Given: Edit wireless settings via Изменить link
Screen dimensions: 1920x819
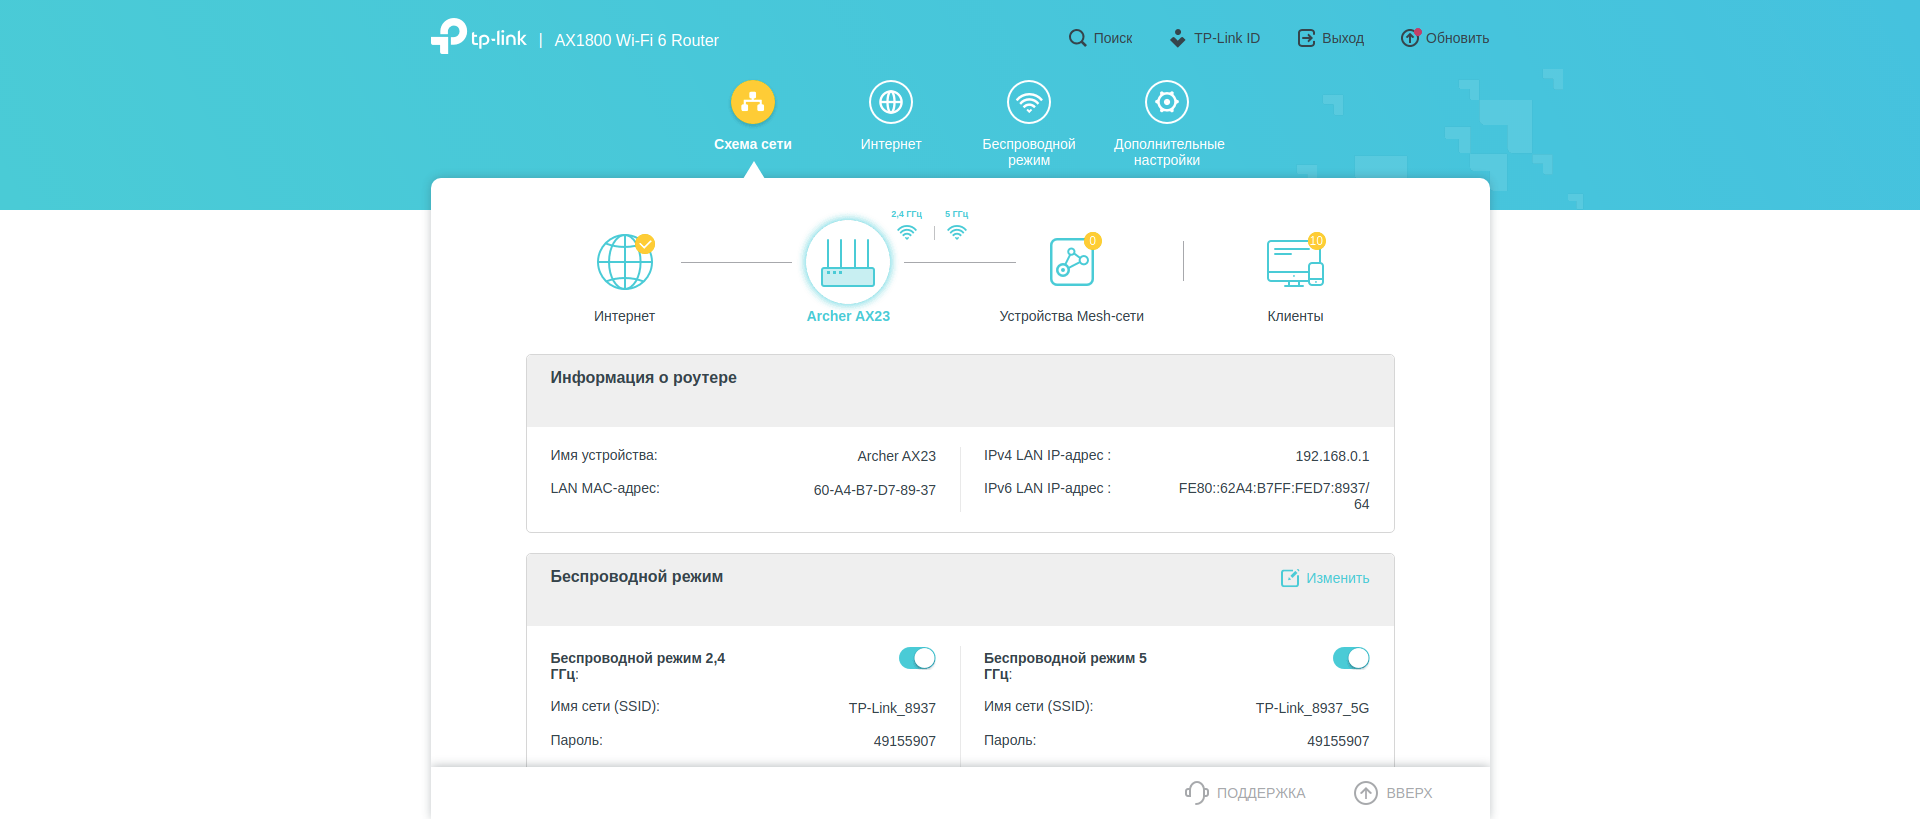Looking at the screenshot, I should [1325, 578].
